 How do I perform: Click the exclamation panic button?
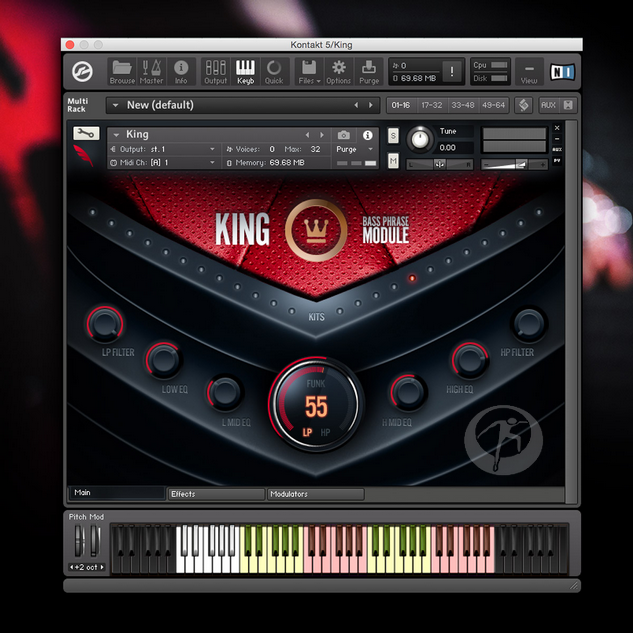coord(451,72)
